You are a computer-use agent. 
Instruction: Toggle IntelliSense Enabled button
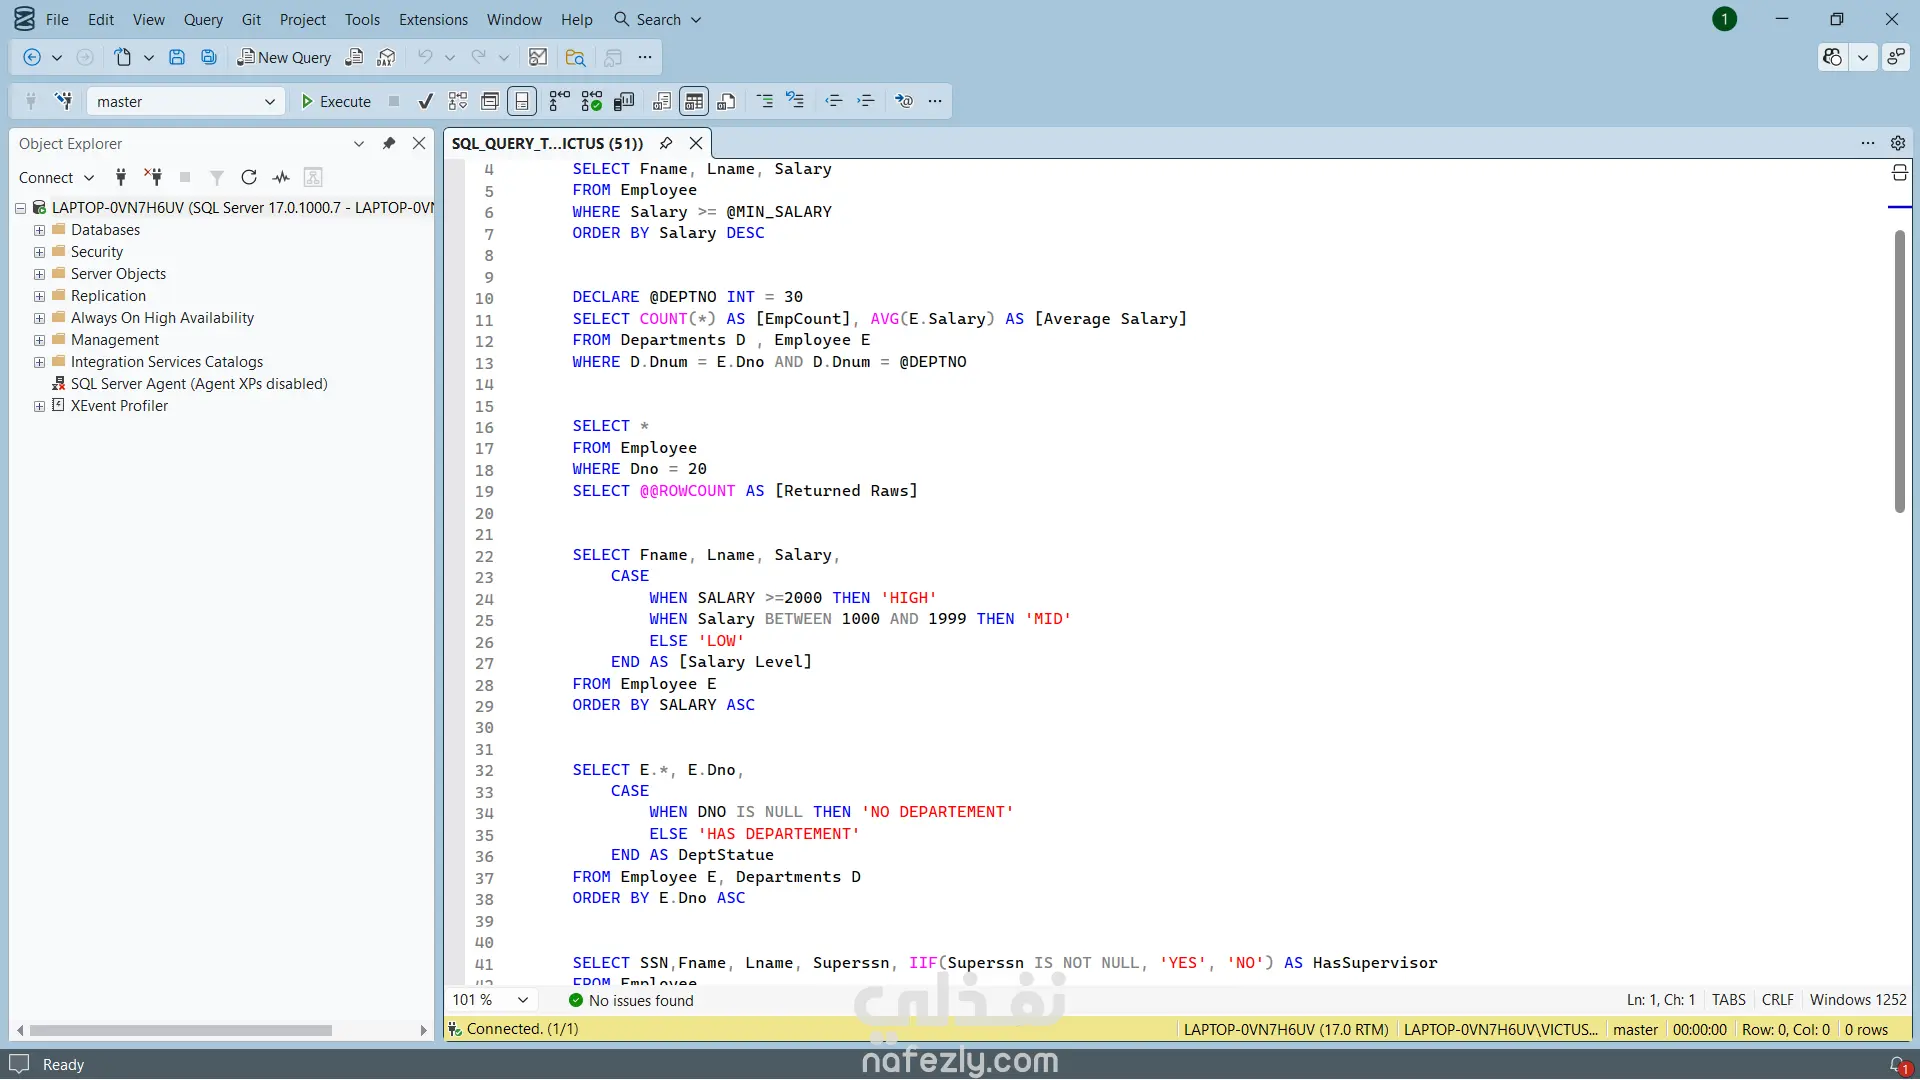point(522,101)
